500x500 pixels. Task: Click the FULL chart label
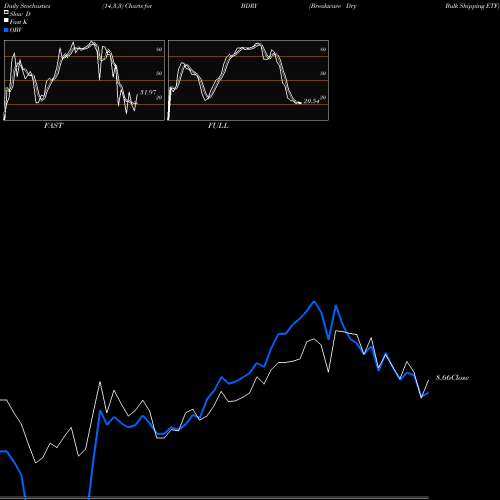click(218, 126)
